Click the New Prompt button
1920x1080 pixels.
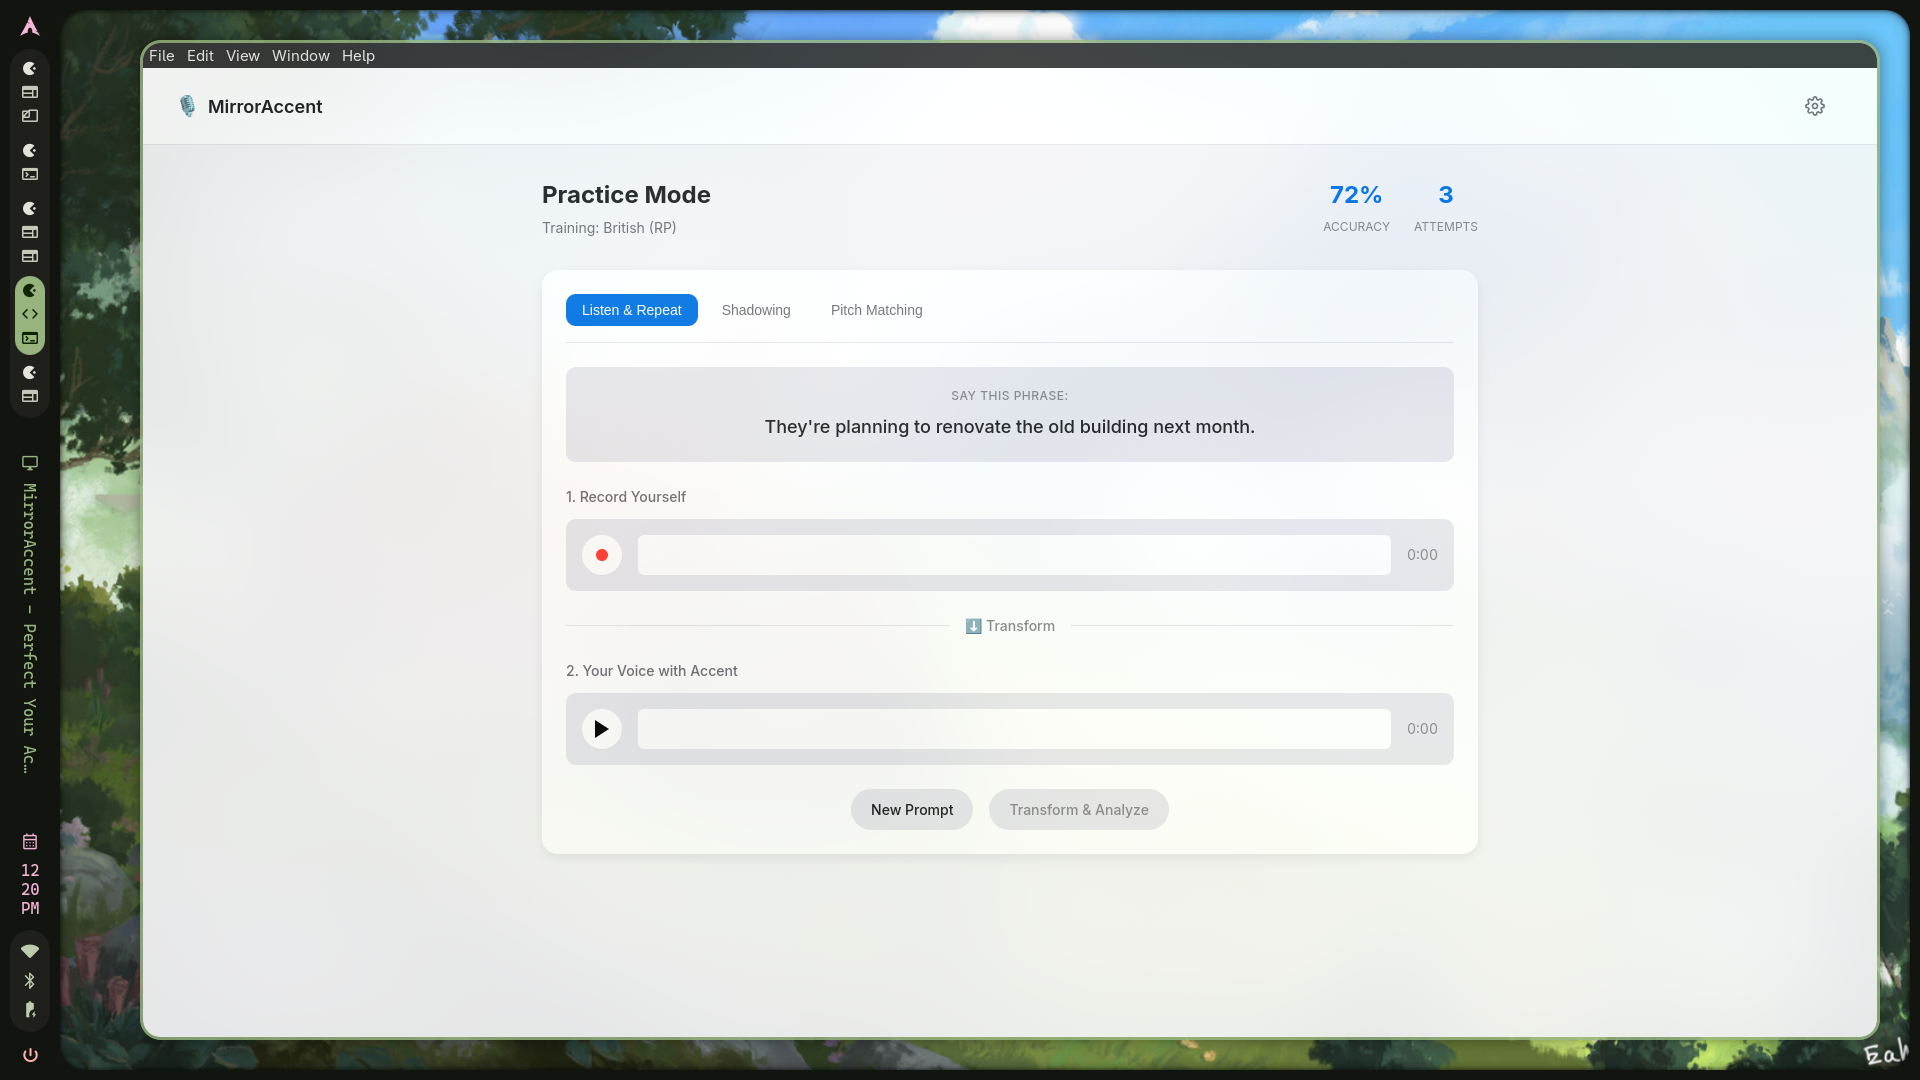point(911,810)
